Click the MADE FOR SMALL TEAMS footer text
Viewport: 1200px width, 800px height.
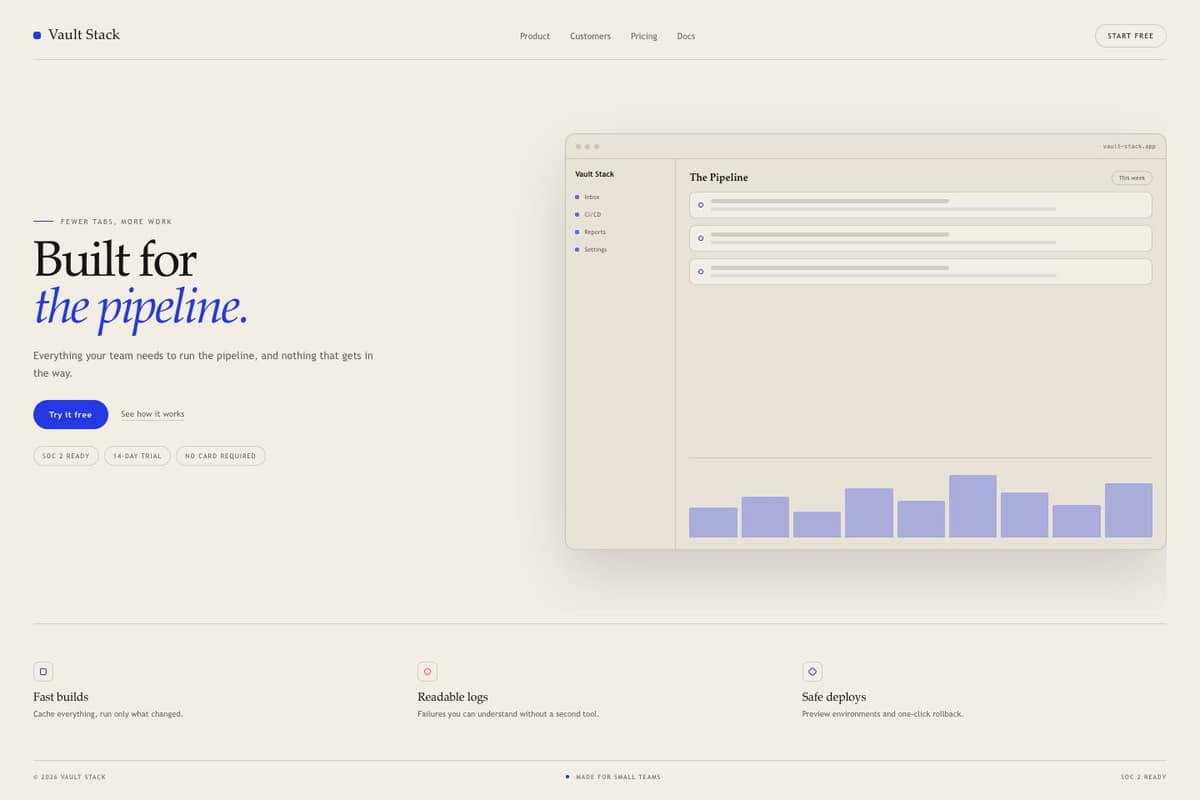point(618,777)
